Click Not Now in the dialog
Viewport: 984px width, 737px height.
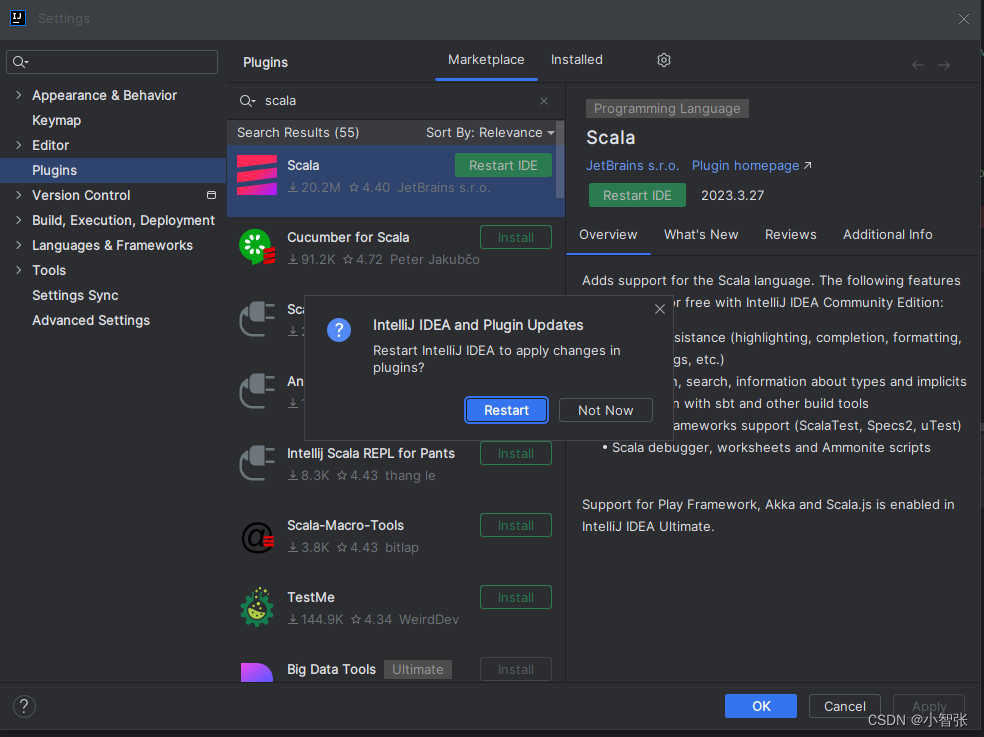tap(606, 410)
